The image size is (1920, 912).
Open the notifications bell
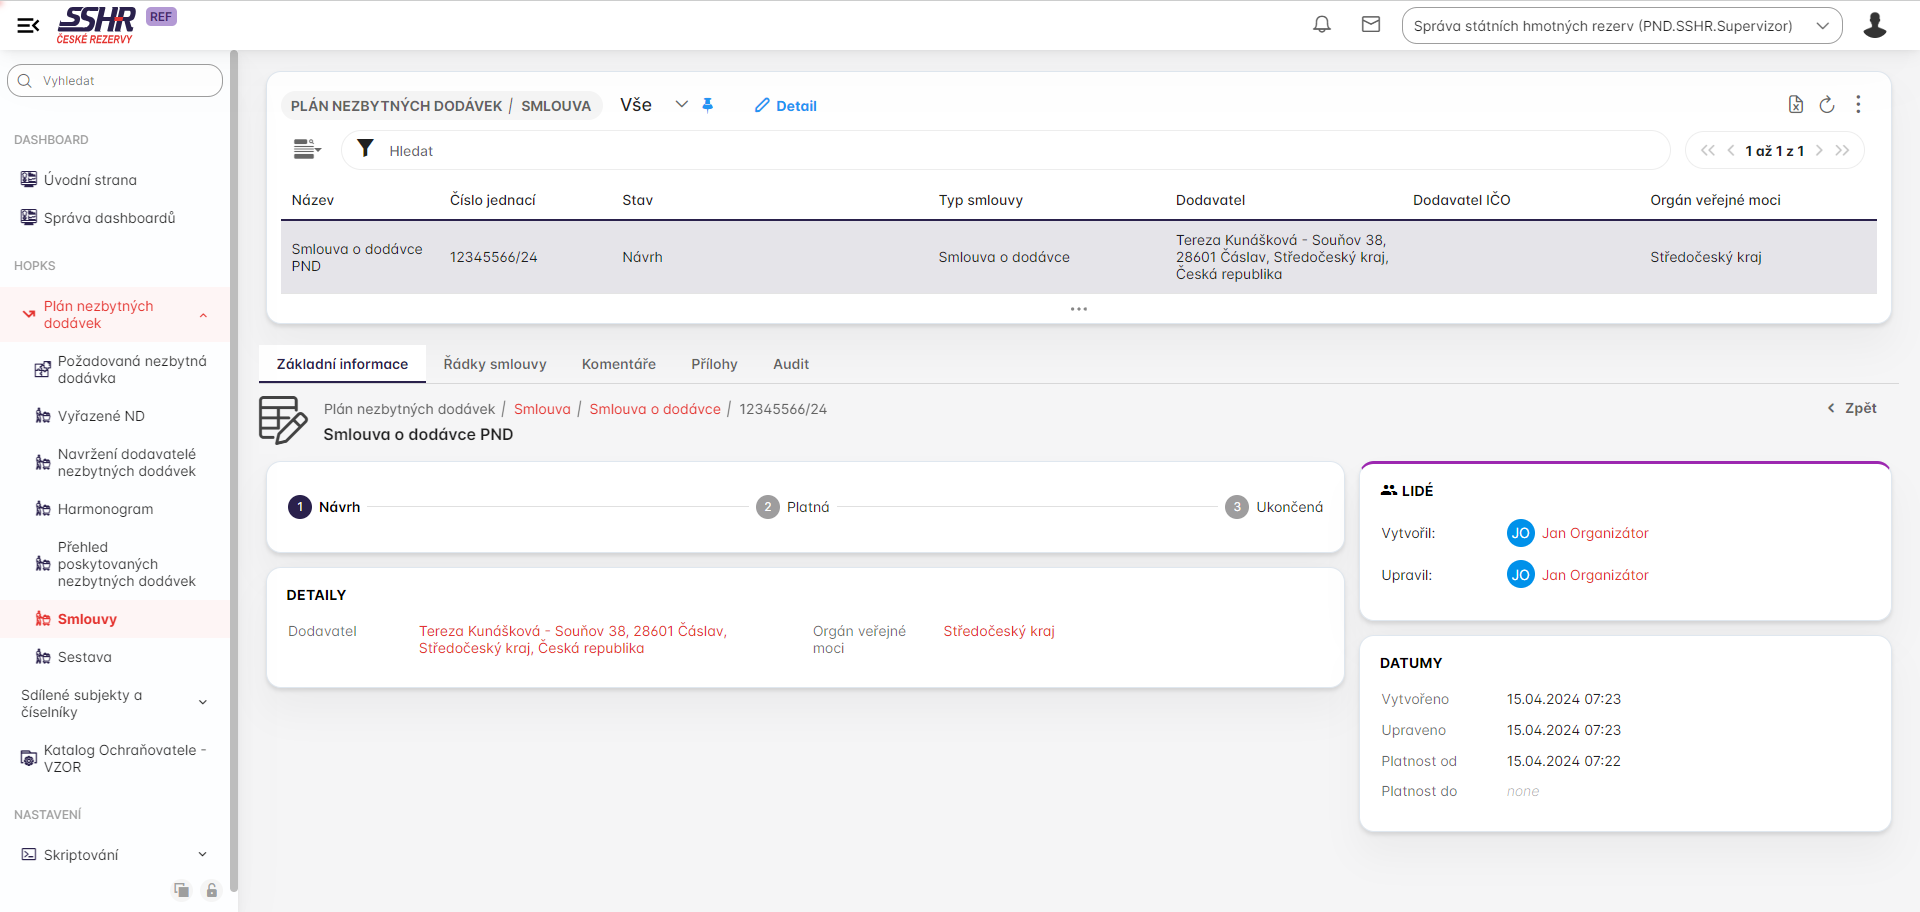1321,25
